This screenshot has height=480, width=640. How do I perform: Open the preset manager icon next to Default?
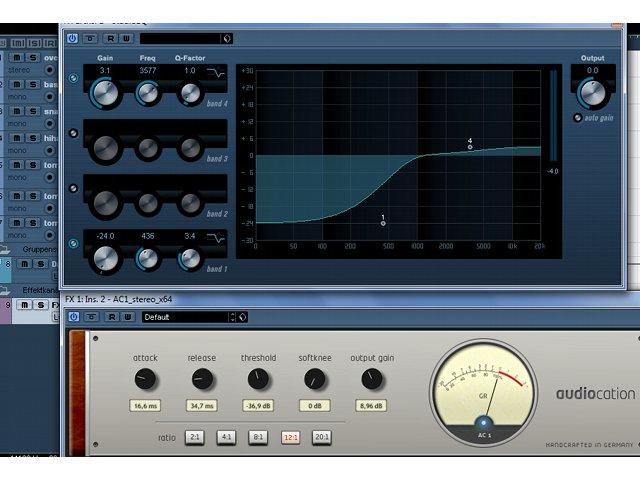click(243, 317)
